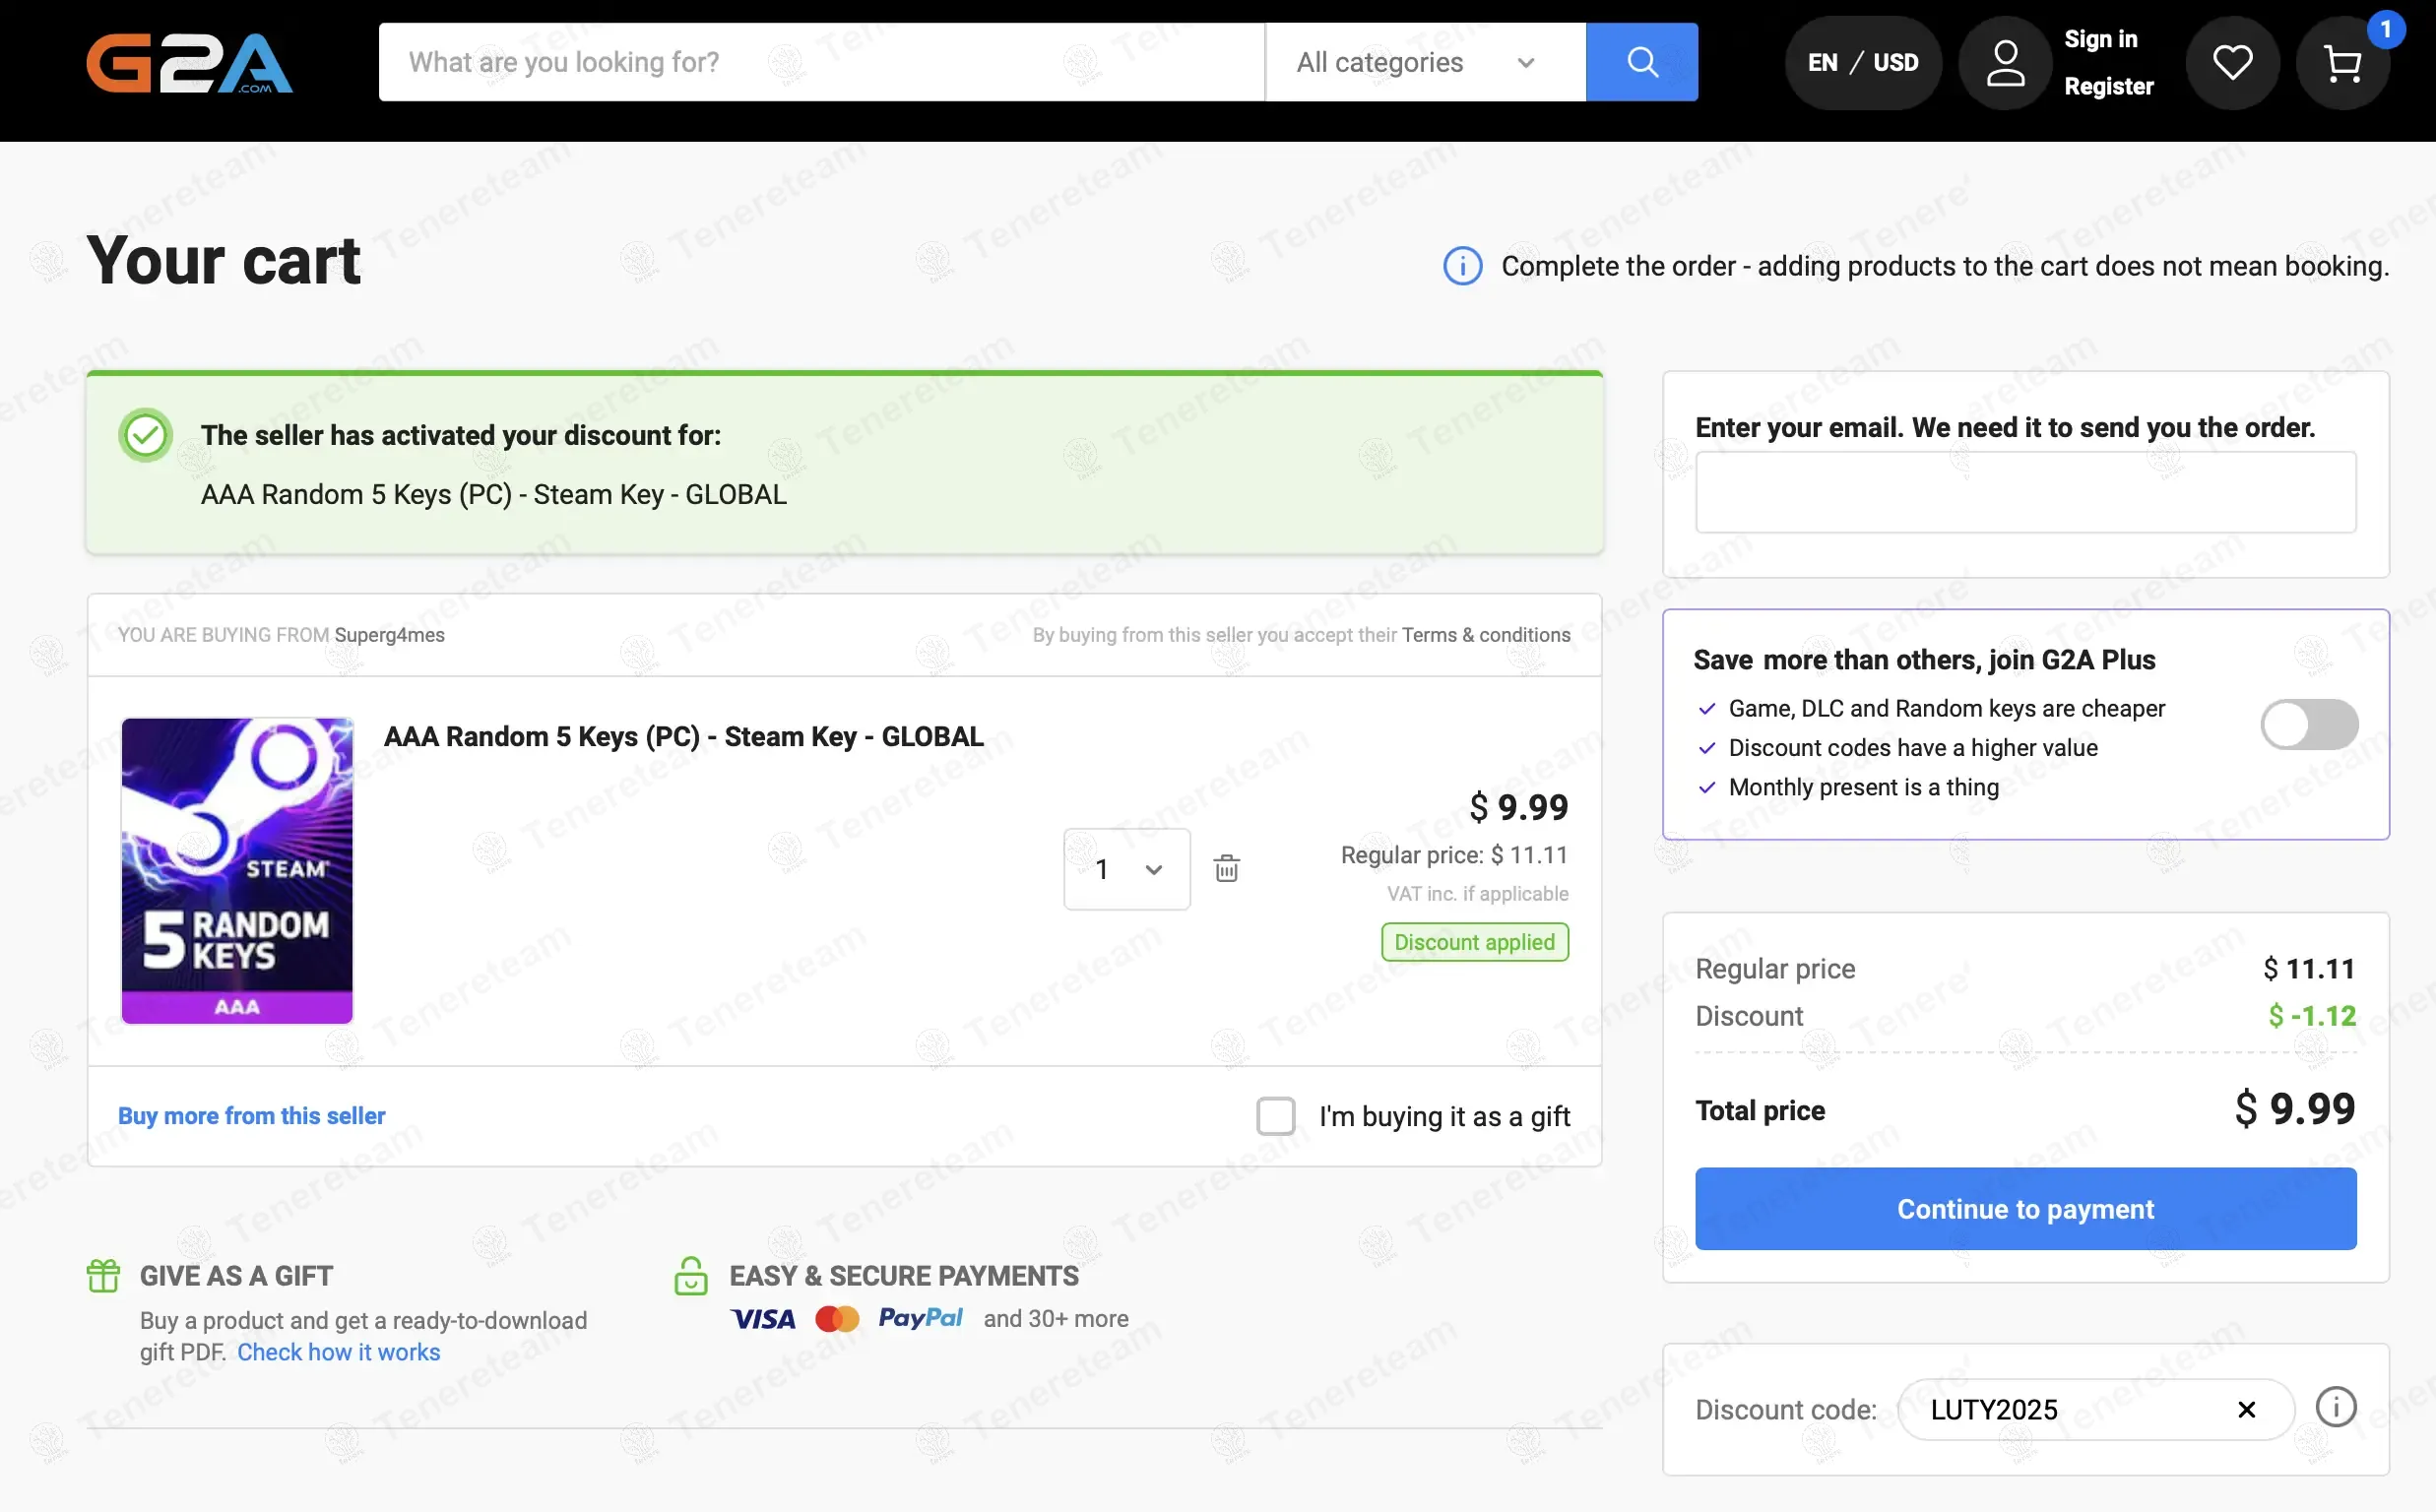This screenshot has width=2436, height=1512.
Task: Click the G2A logo
Action: (189, 62)
